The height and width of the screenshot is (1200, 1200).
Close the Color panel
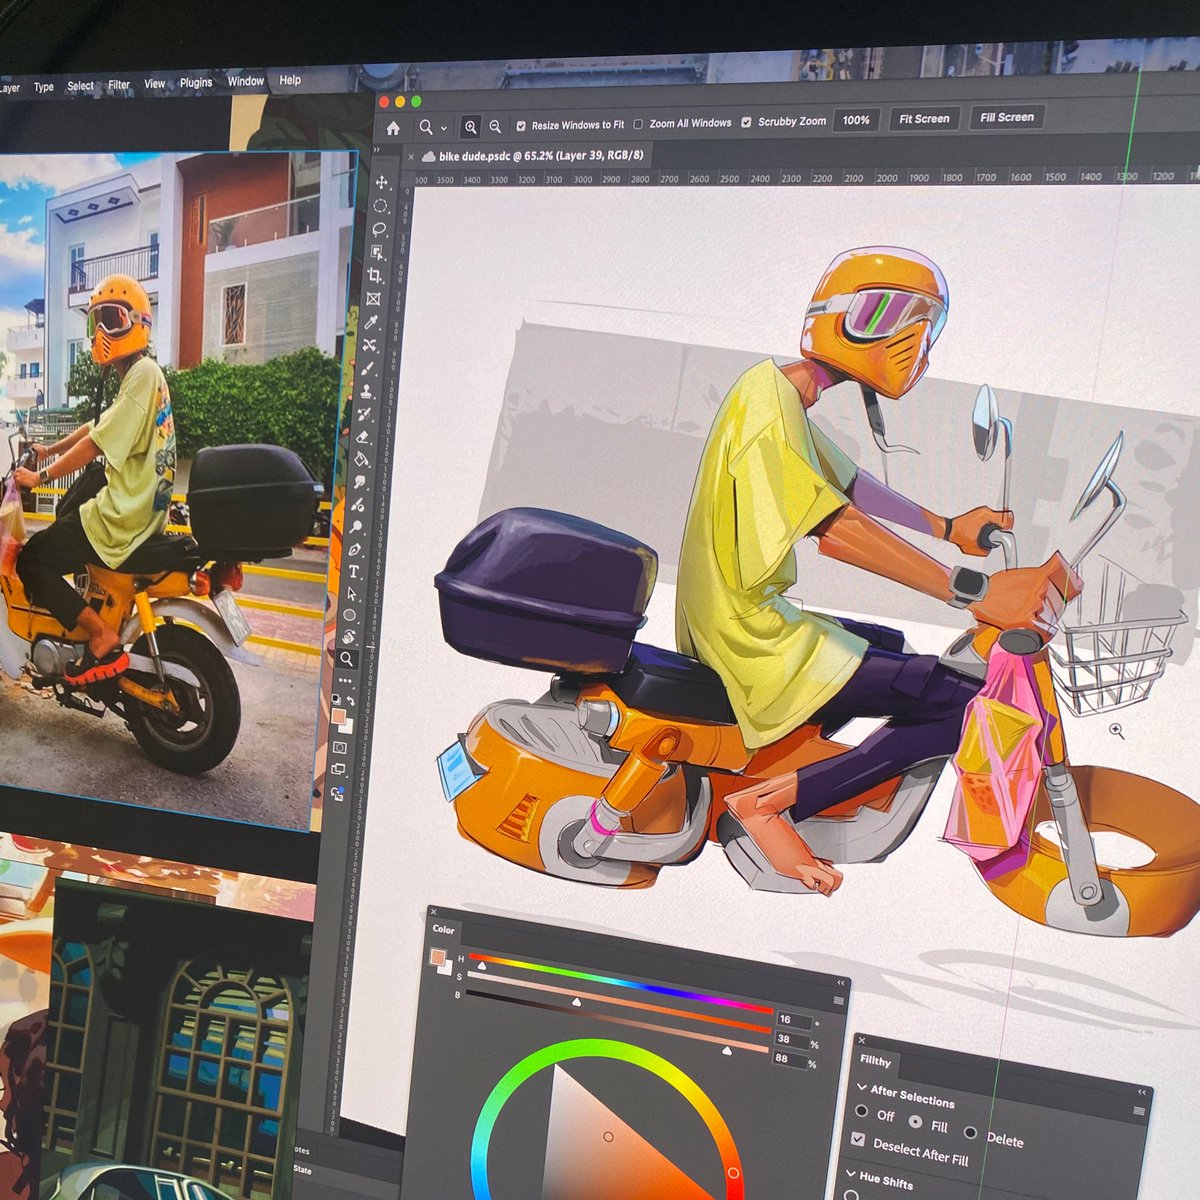433,911
